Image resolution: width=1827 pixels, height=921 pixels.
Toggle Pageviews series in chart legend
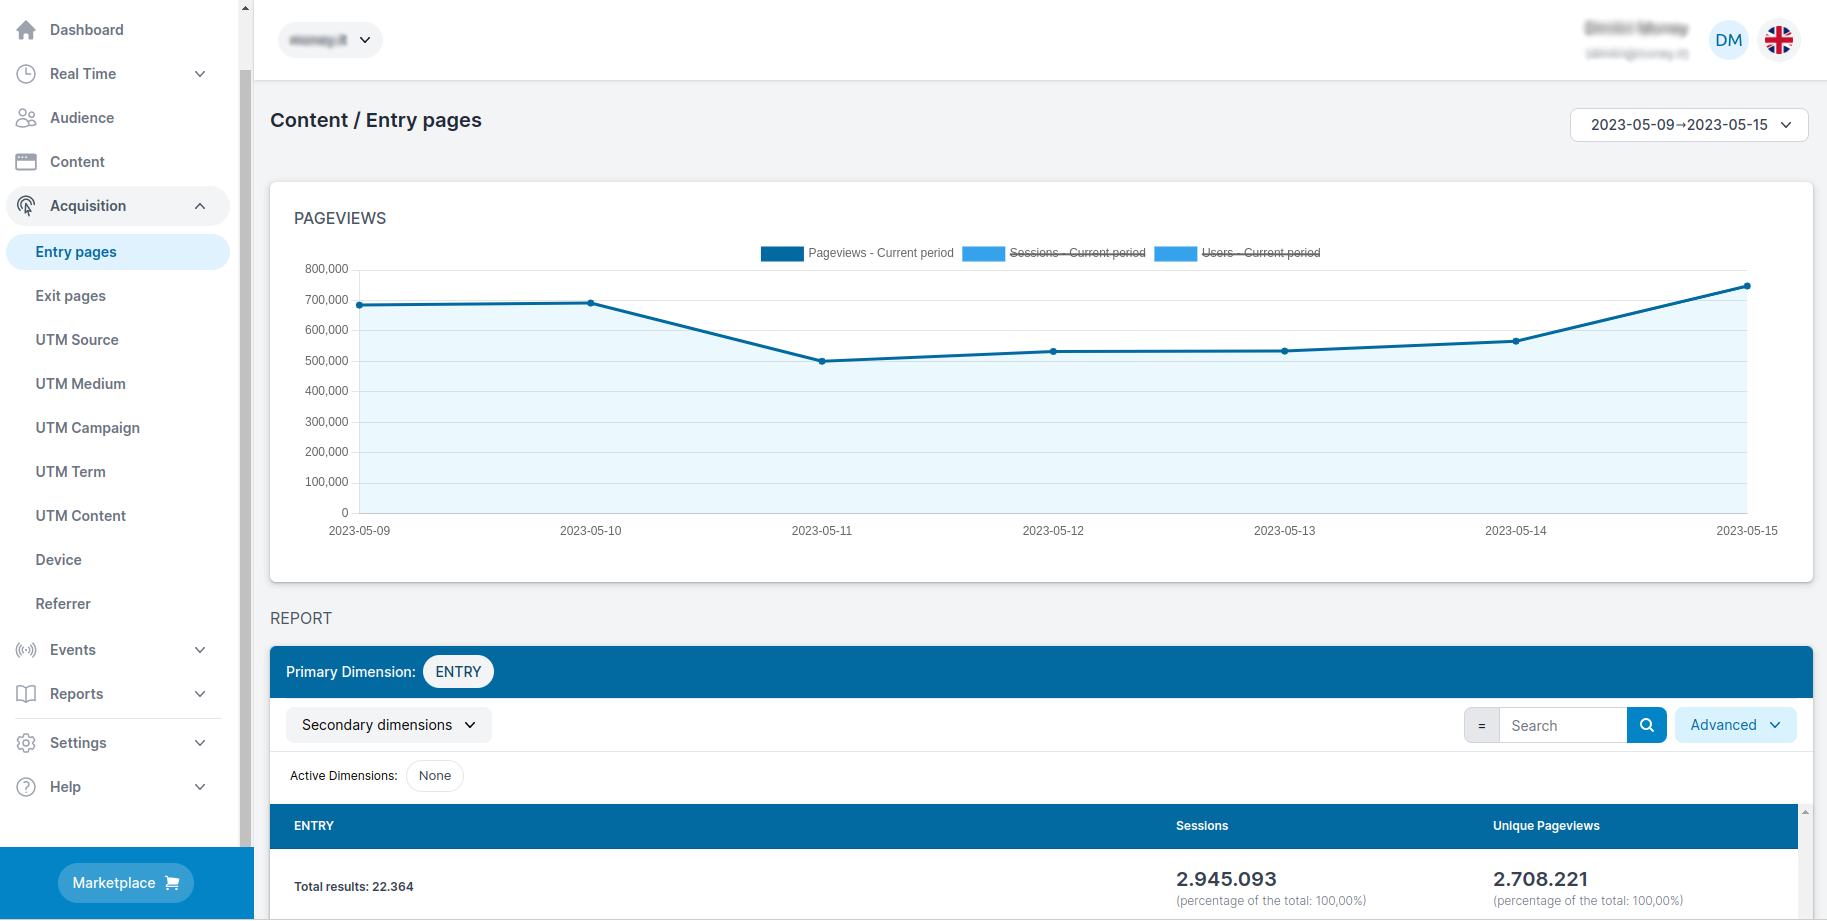(857, 253)
